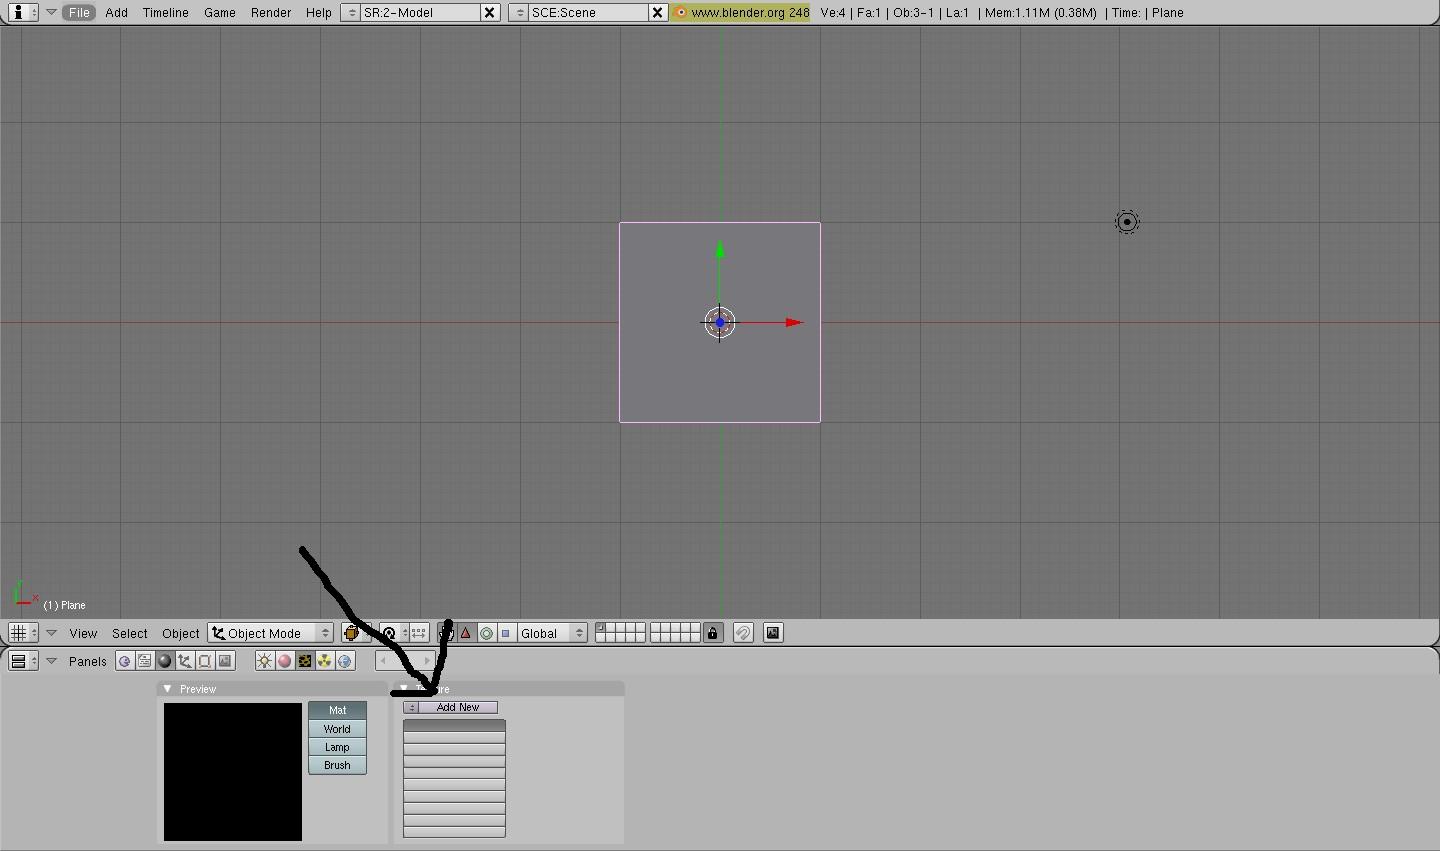Enable the scale manipulator square icon
Image resolution: width=1440 pixels, height=851 pixels.
coord(505,633)
